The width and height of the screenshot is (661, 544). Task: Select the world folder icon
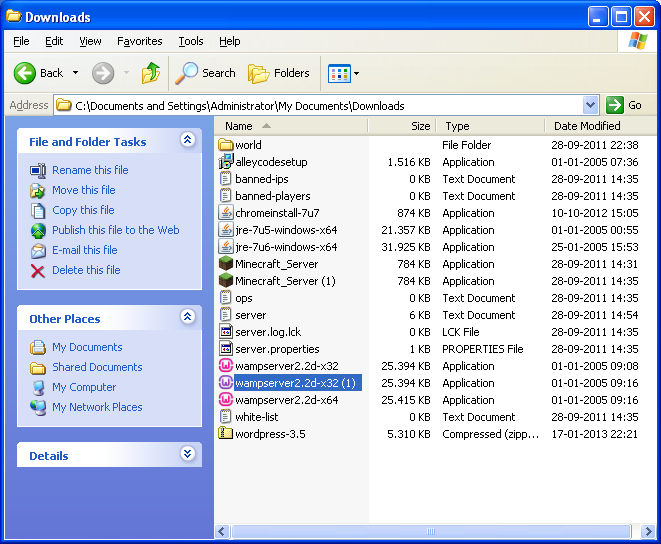click(x=226, y=145)
